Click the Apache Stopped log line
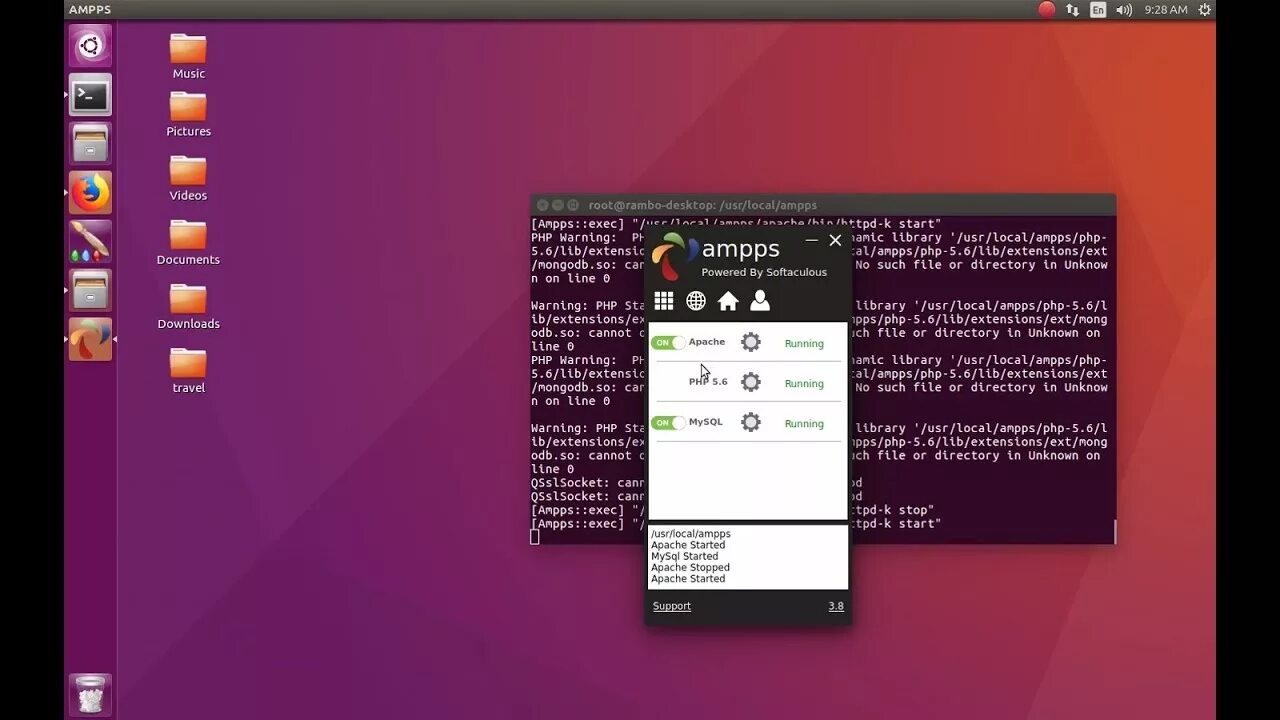The width and height of the screenshot is (1280, 720). pyautogui.click(x=691, y=567)
